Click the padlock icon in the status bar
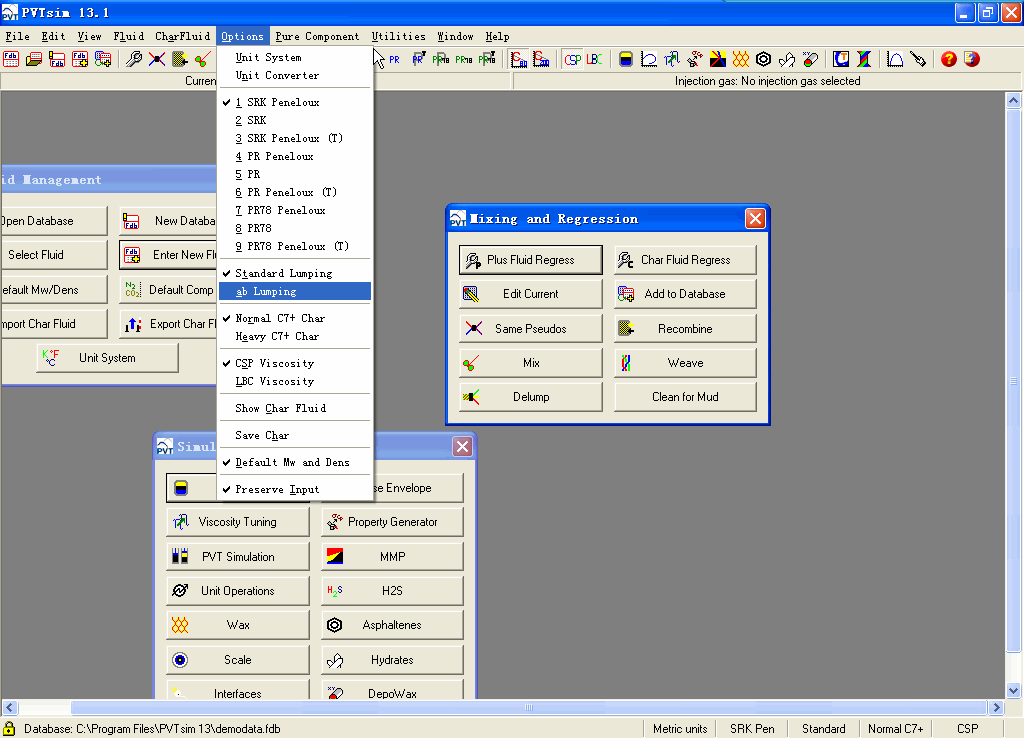The height and width of the screenshot is (738, 1024). (9, 729)
